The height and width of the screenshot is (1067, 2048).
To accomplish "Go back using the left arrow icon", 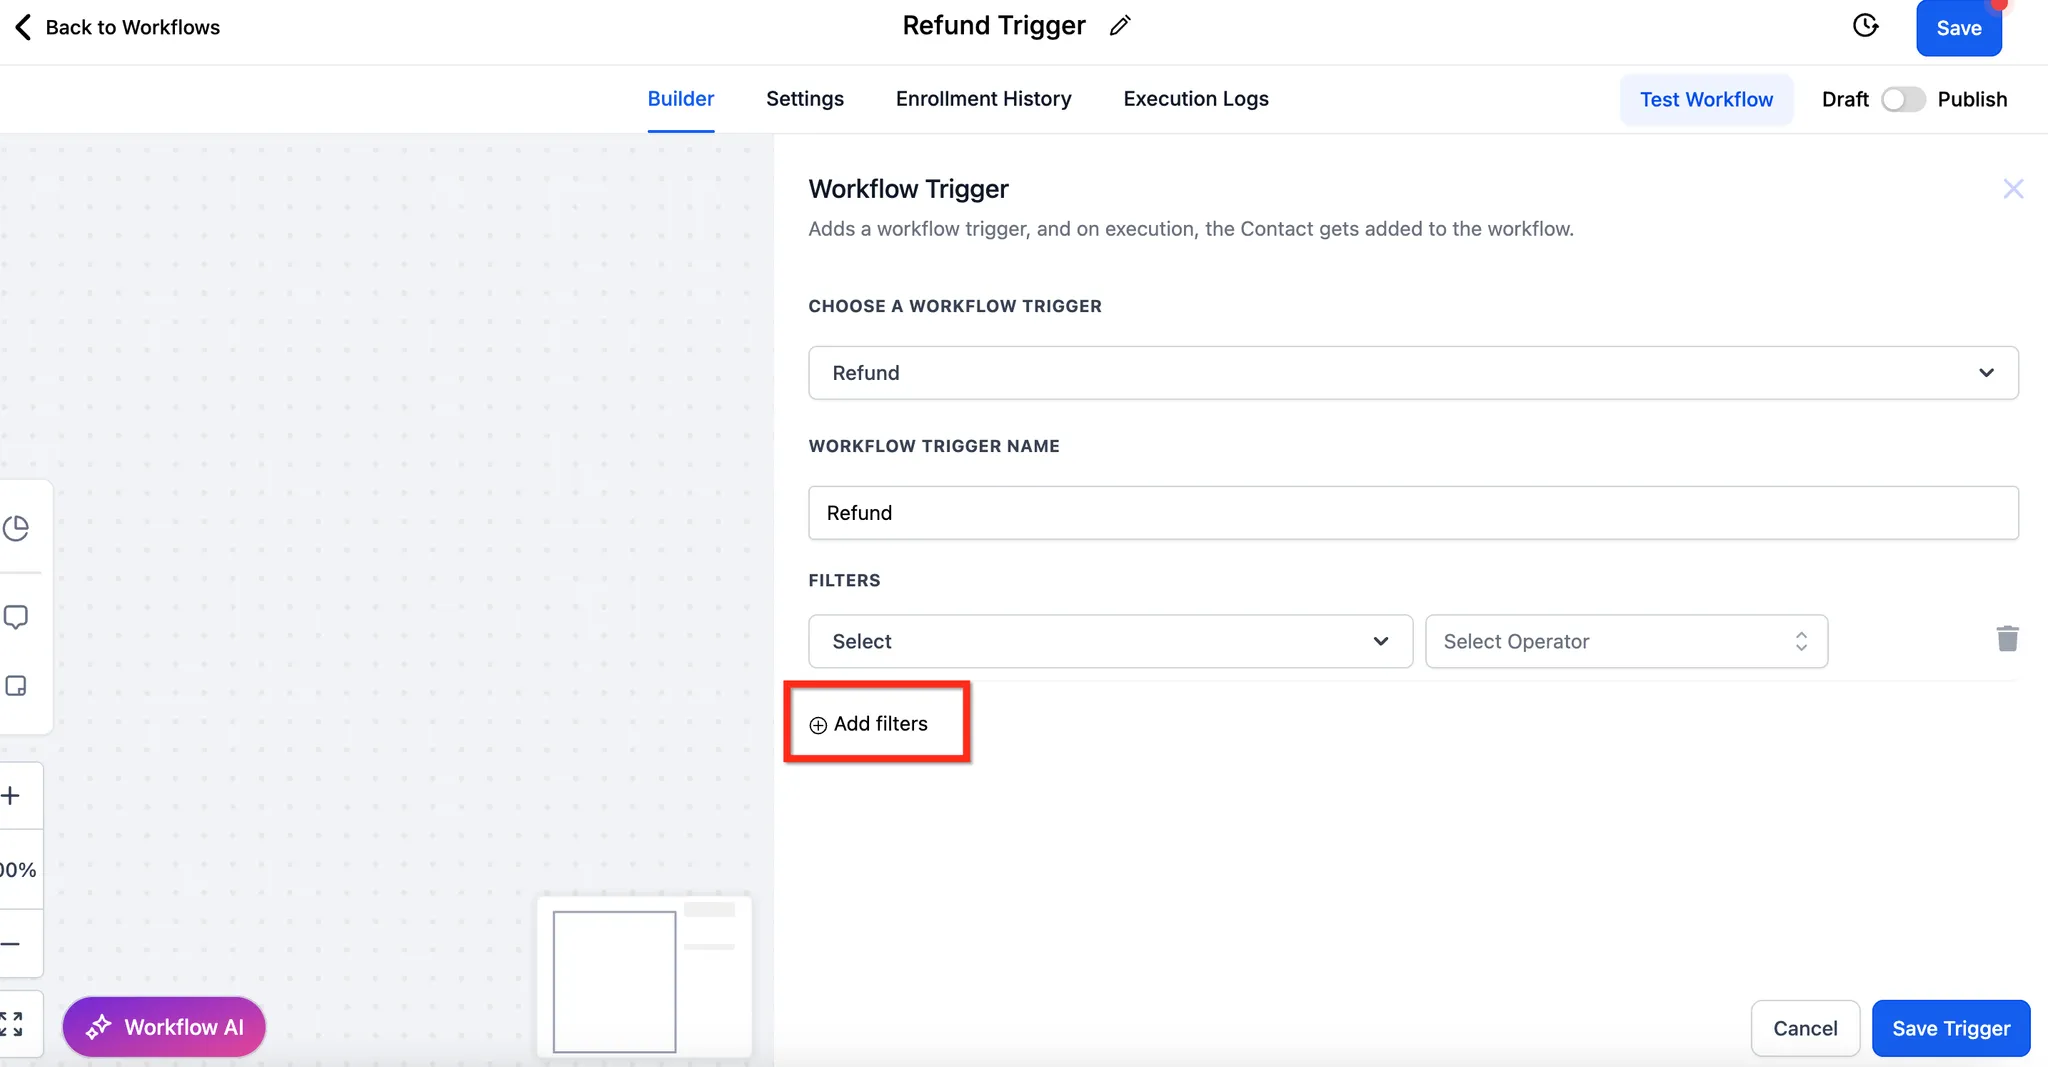I will [23, 27].
